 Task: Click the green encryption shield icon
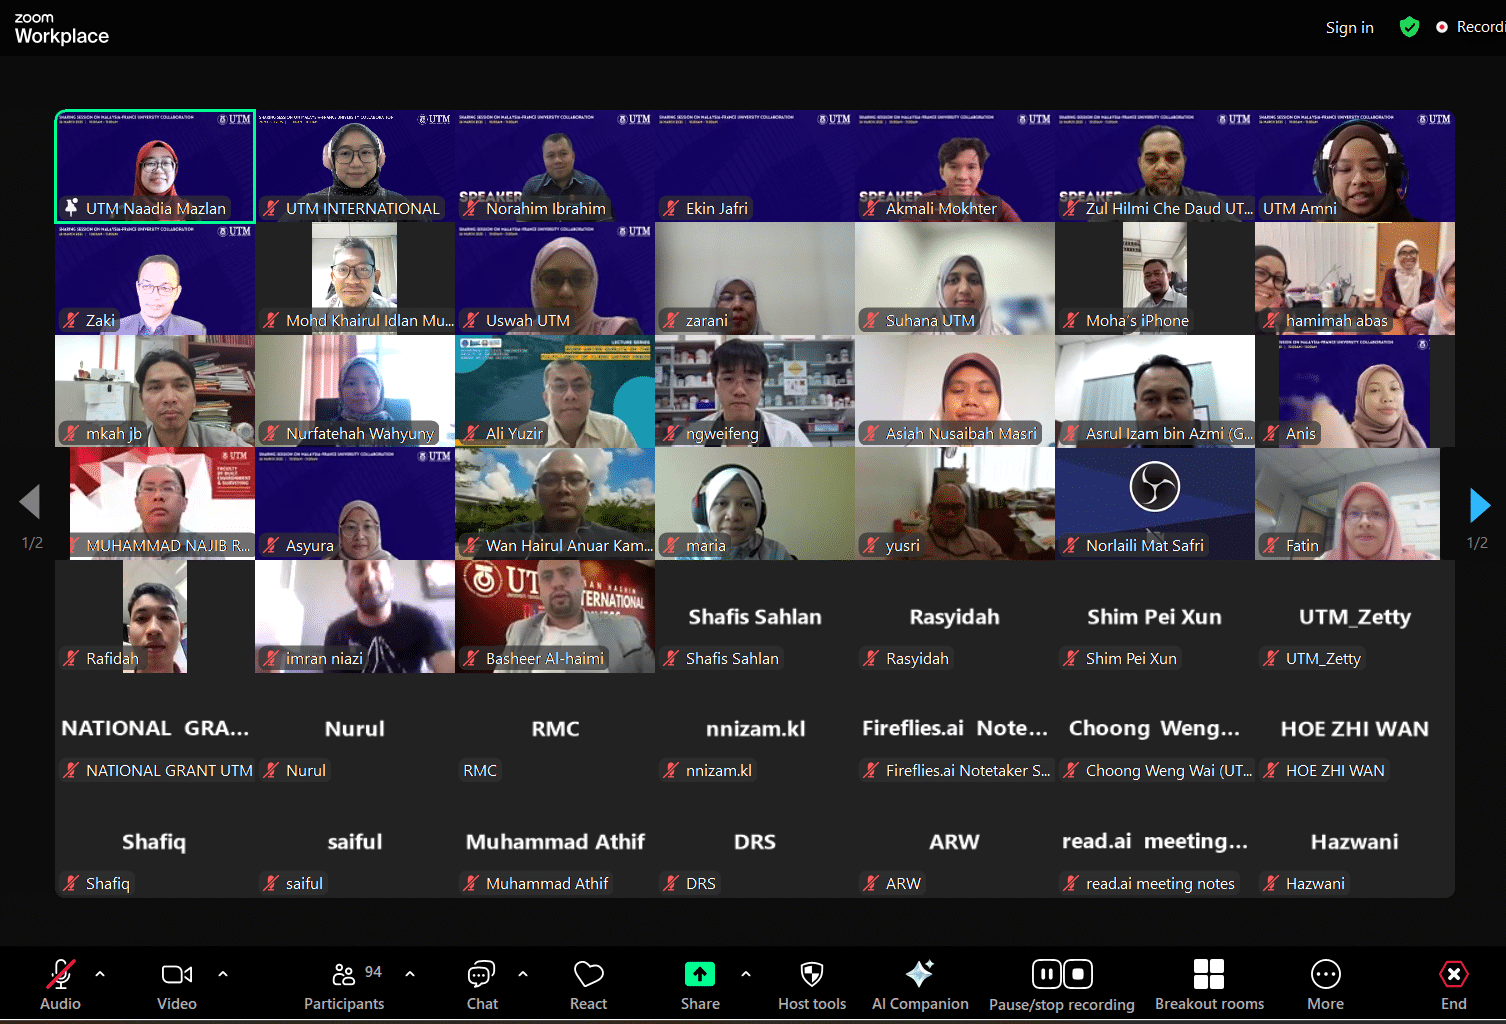pyautogui.click(x=1409, y=27)
